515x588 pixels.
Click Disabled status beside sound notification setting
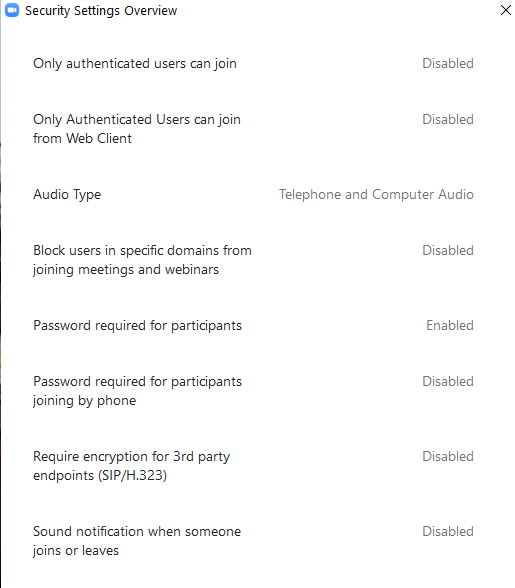[448, 531]
